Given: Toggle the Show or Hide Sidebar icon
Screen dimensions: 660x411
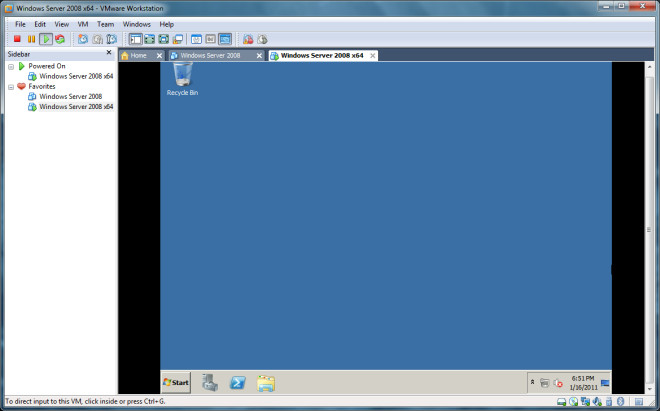Looking at the screenshot, I should 136,39.
